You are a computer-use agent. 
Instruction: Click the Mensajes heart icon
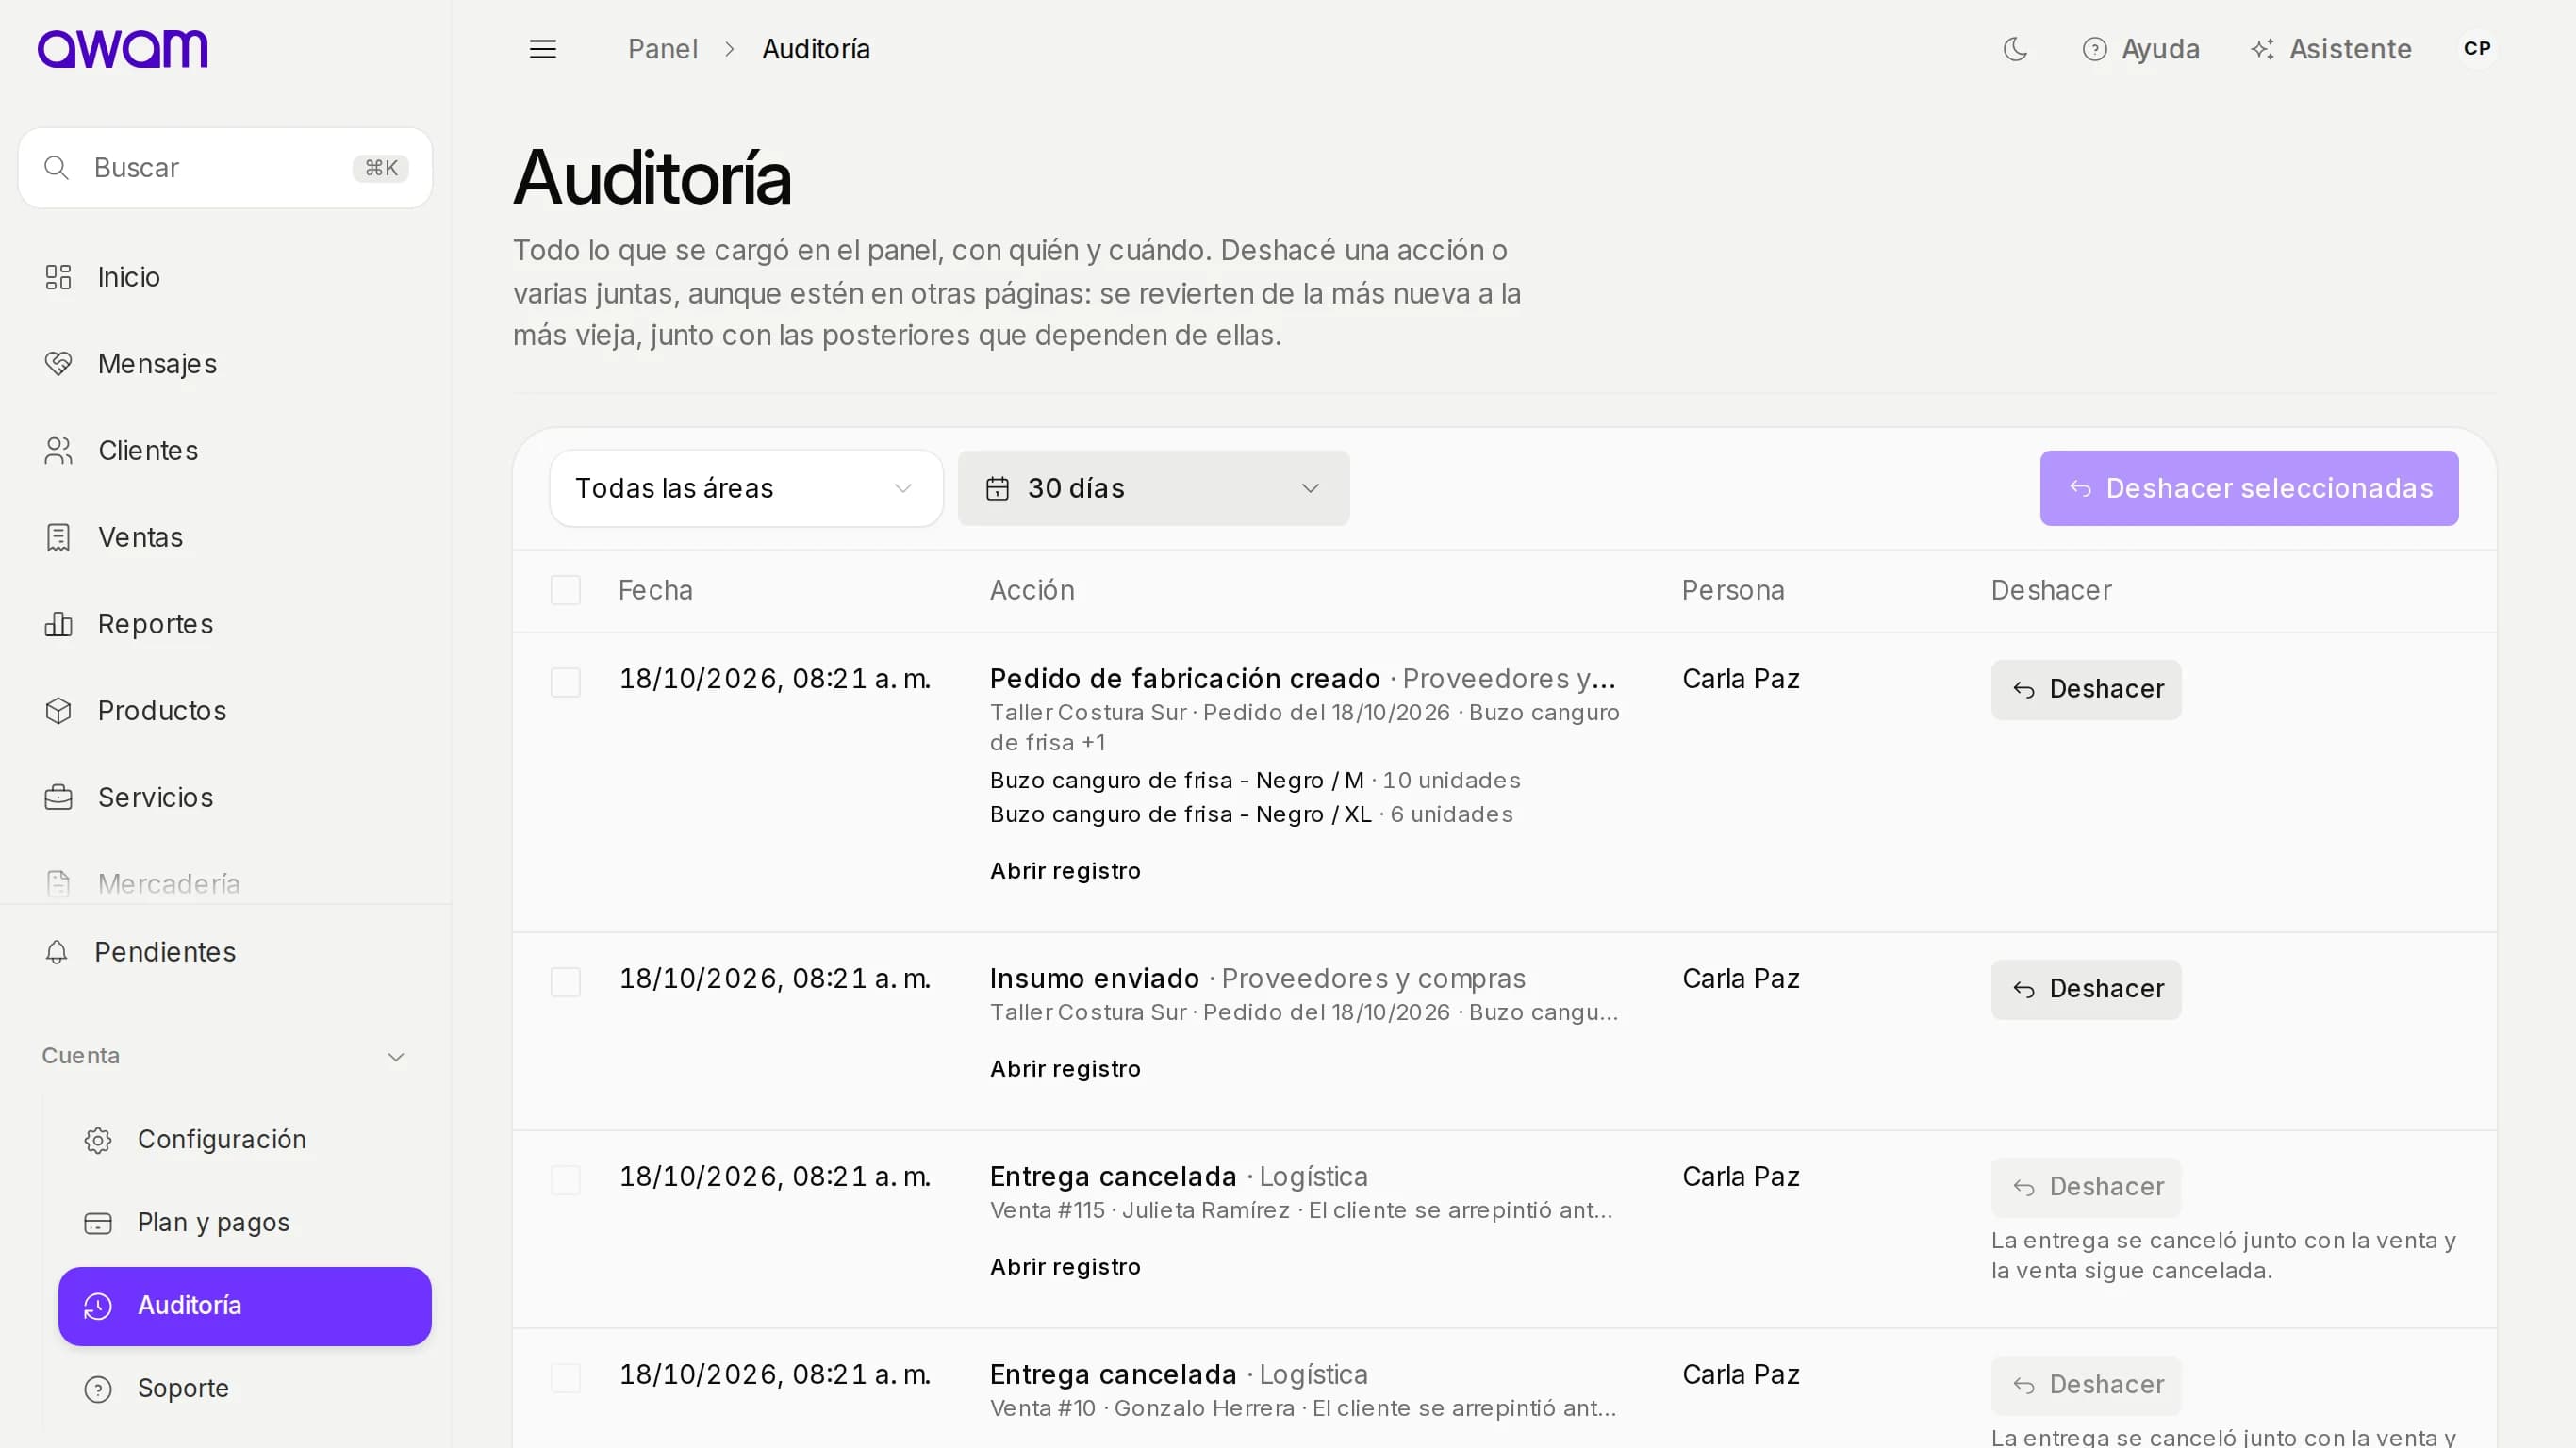pos(58,364)
